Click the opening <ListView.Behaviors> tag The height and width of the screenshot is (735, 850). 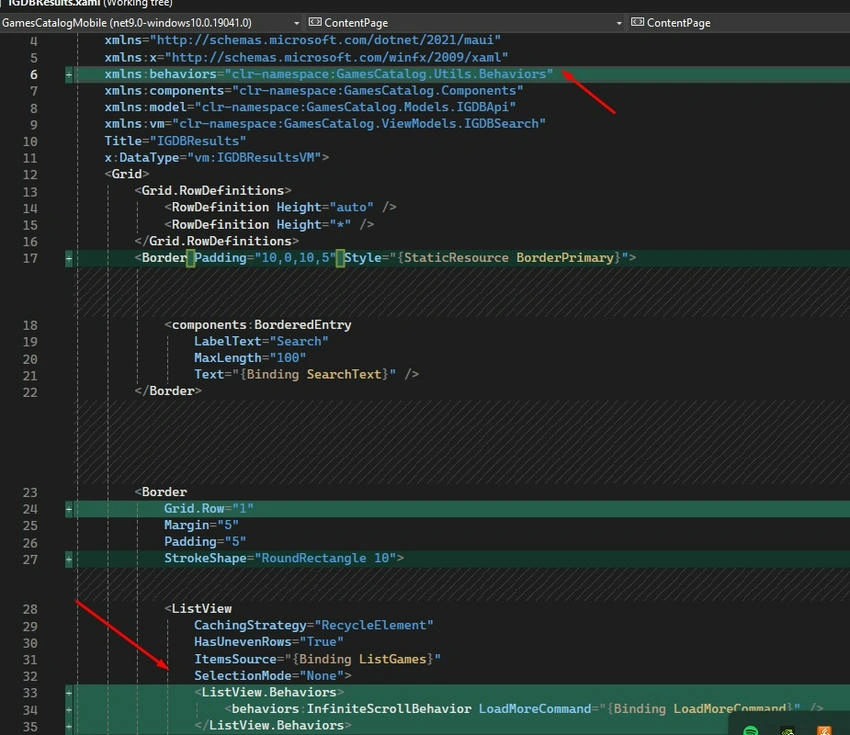(x=269, y=693)
